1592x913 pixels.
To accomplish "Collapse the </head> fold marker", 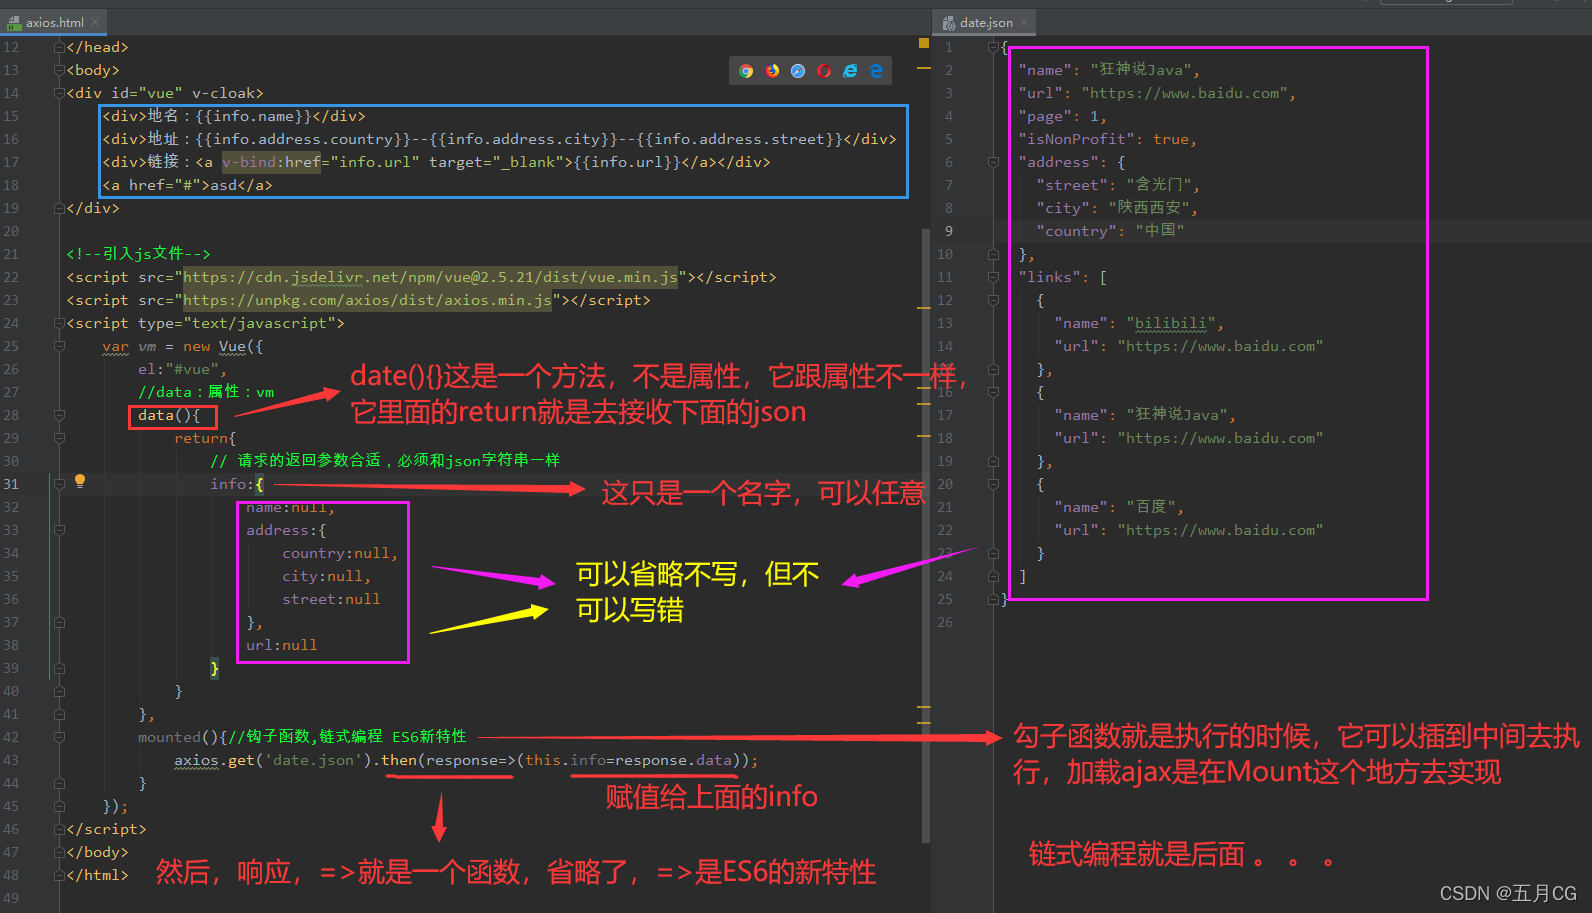I will pos(59,47).
